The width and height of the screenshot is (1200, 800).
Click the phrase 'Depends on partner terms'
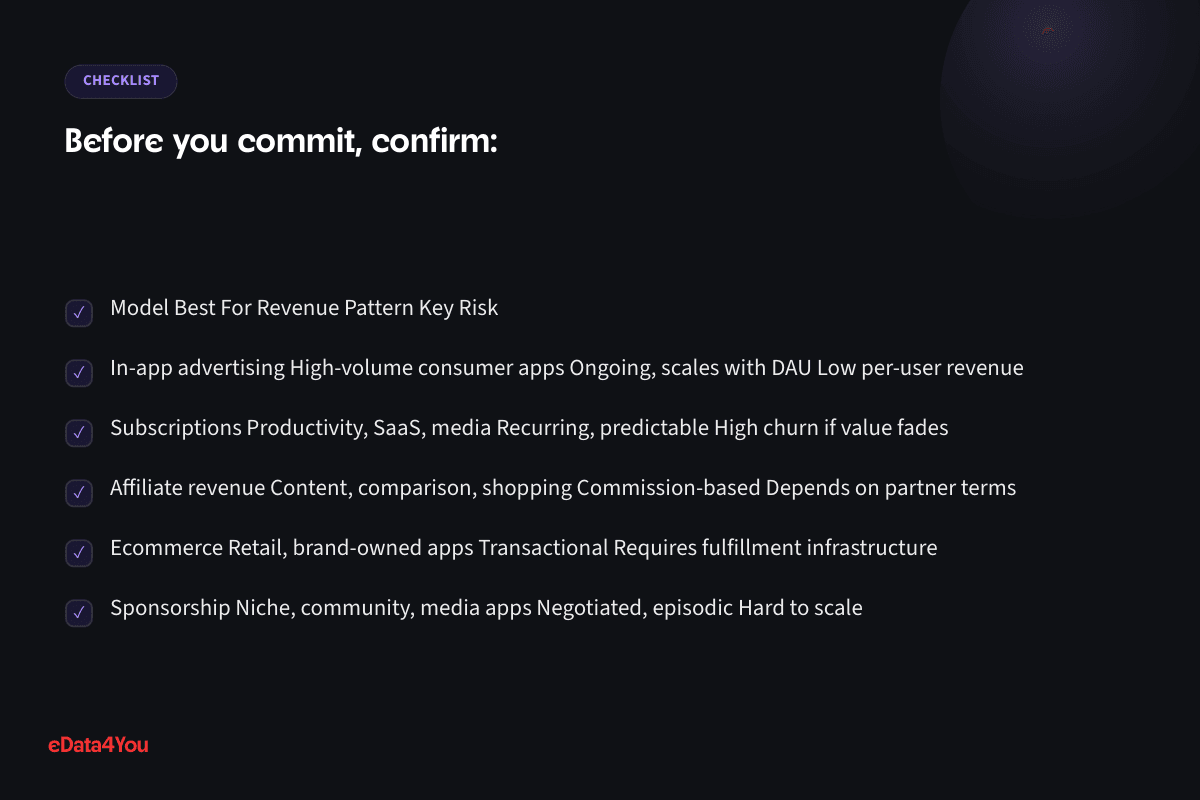click(x=891, y=488)
